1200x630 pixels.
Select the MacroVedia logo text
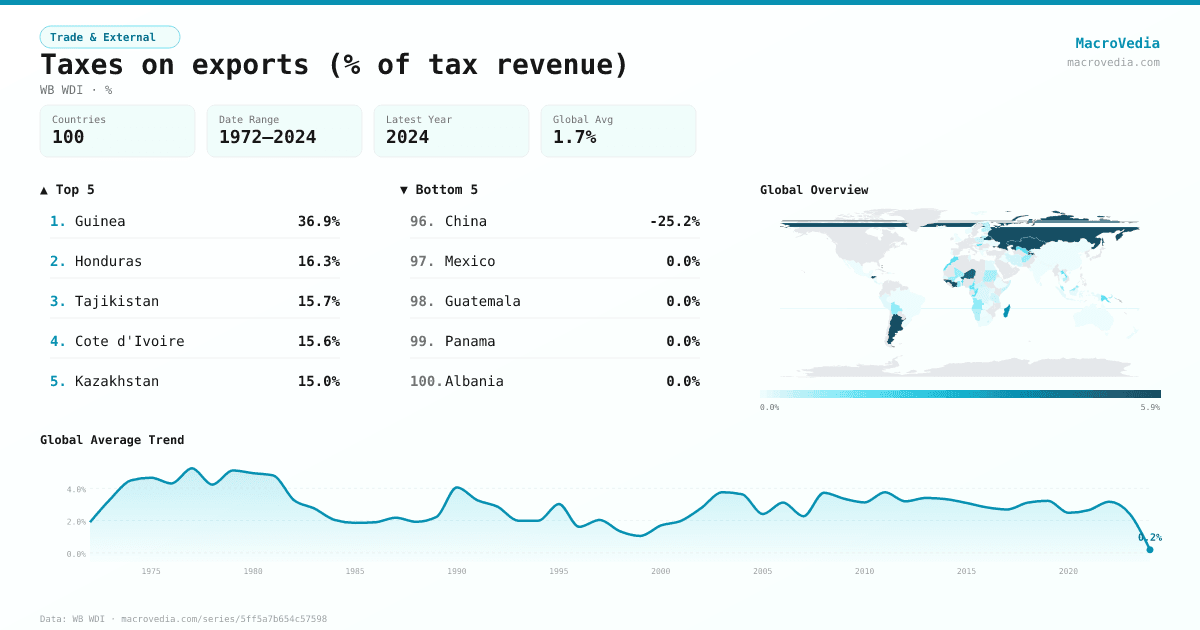coord(1117,43)
